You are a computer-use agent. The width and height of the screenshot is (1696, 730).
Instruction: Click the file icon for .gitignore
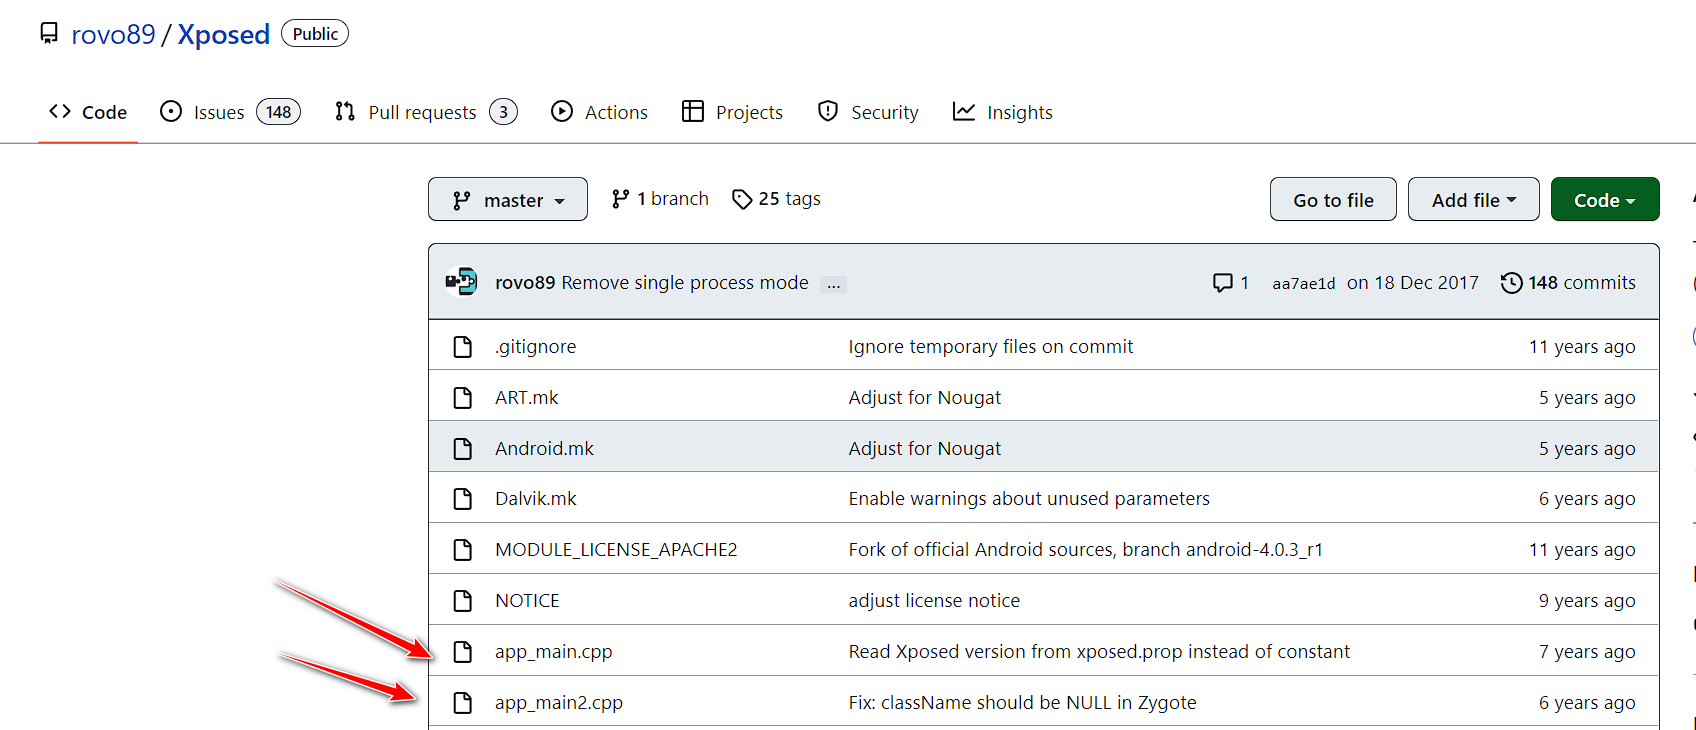click(x=463, y=347)
